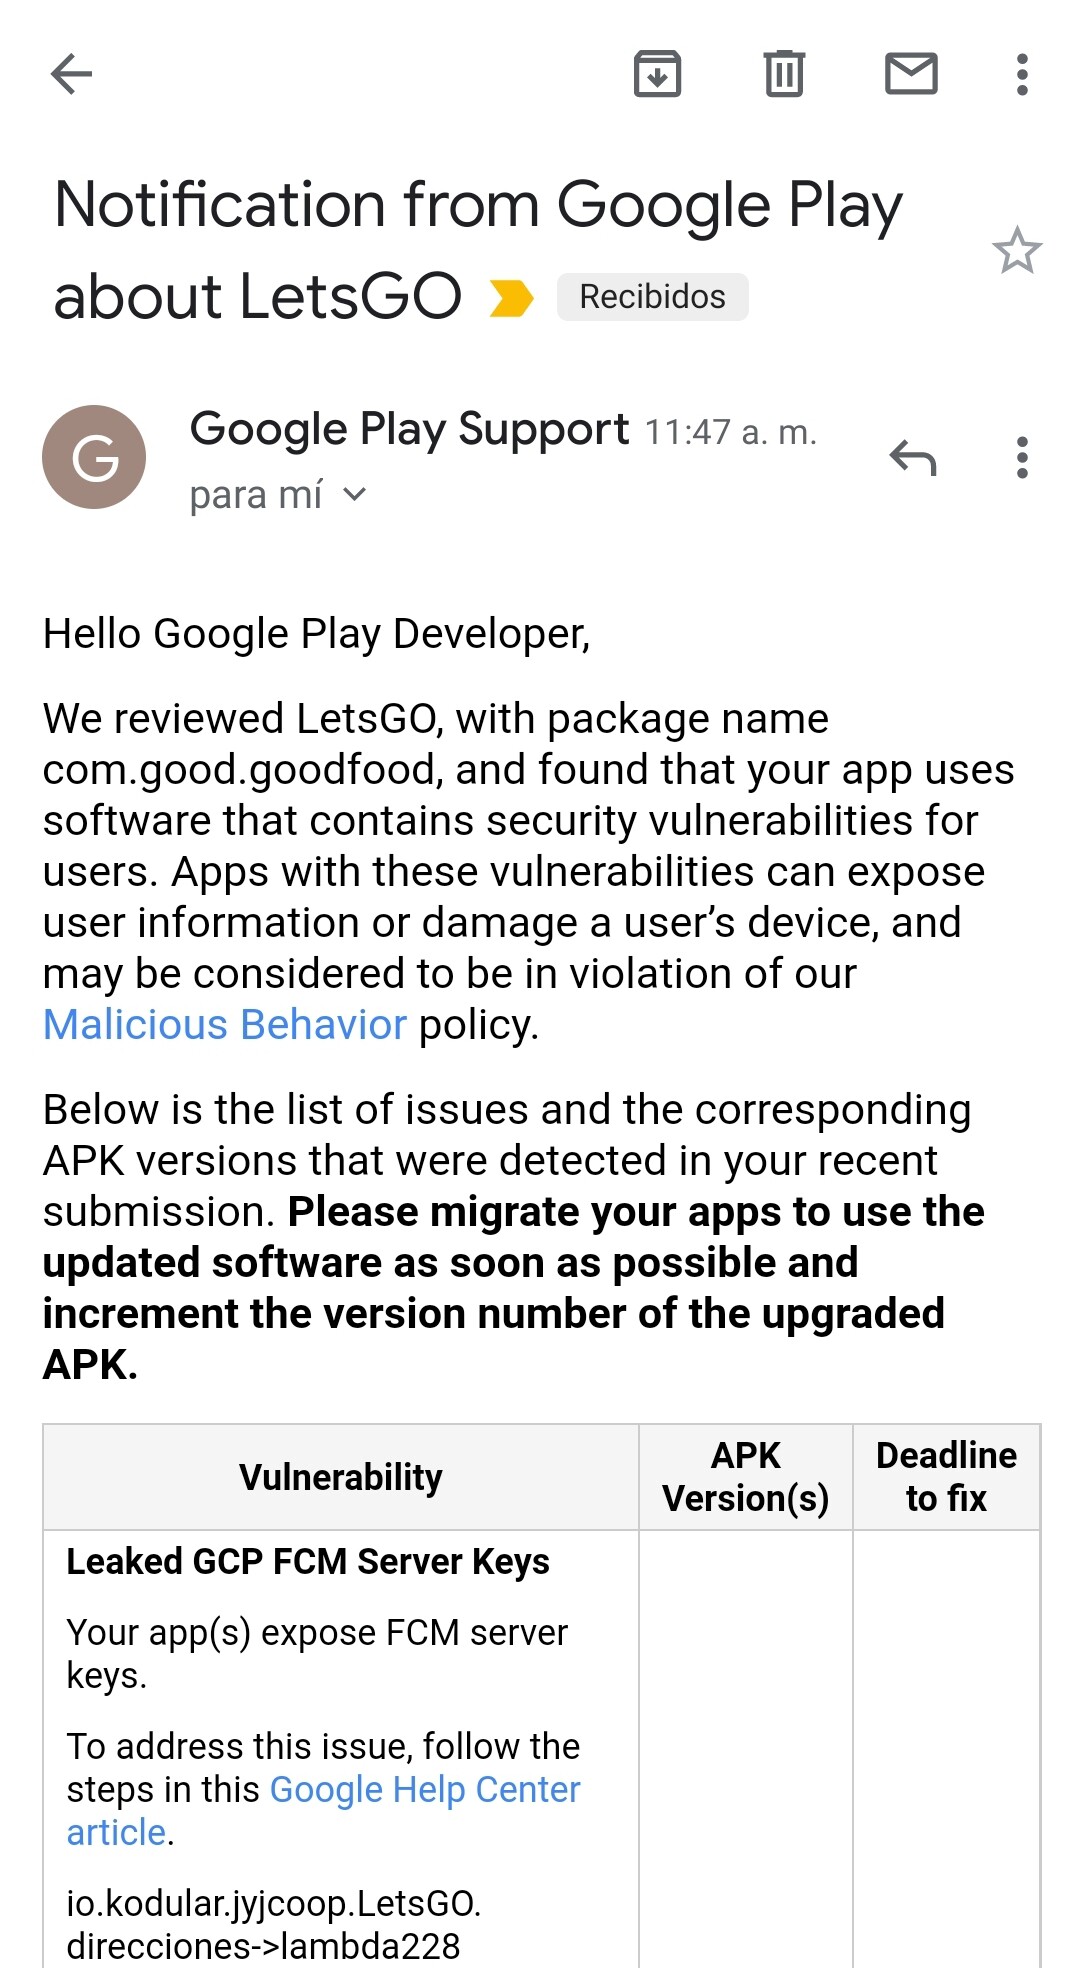Star this email
This screenshot has width=1079, height=1968.
point(1017,251)
